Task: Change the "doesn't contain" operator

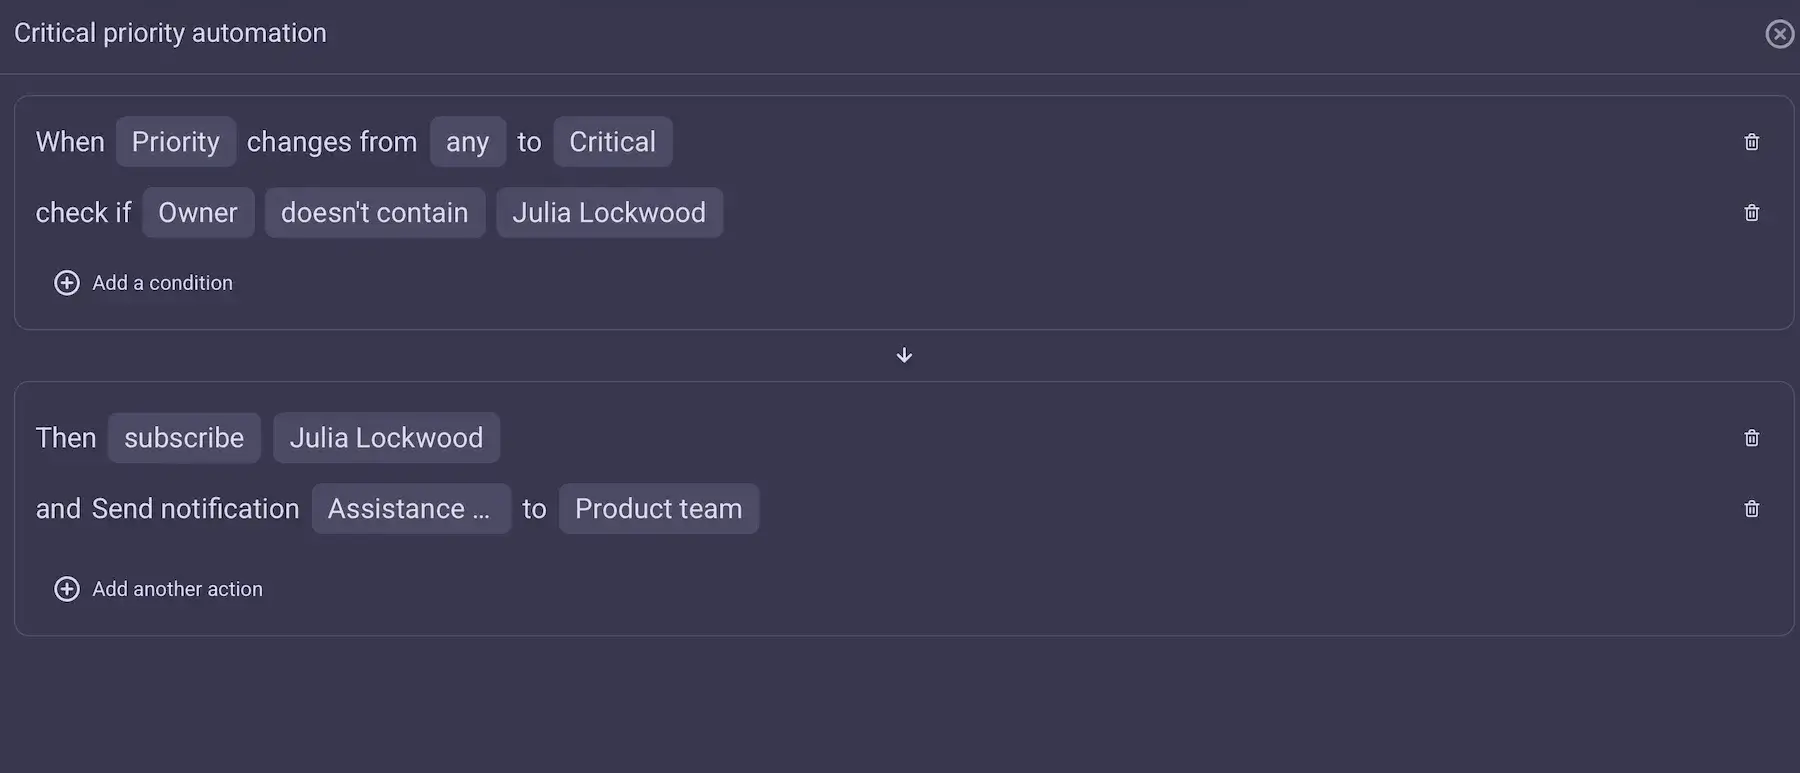Action: click(375, 212)
